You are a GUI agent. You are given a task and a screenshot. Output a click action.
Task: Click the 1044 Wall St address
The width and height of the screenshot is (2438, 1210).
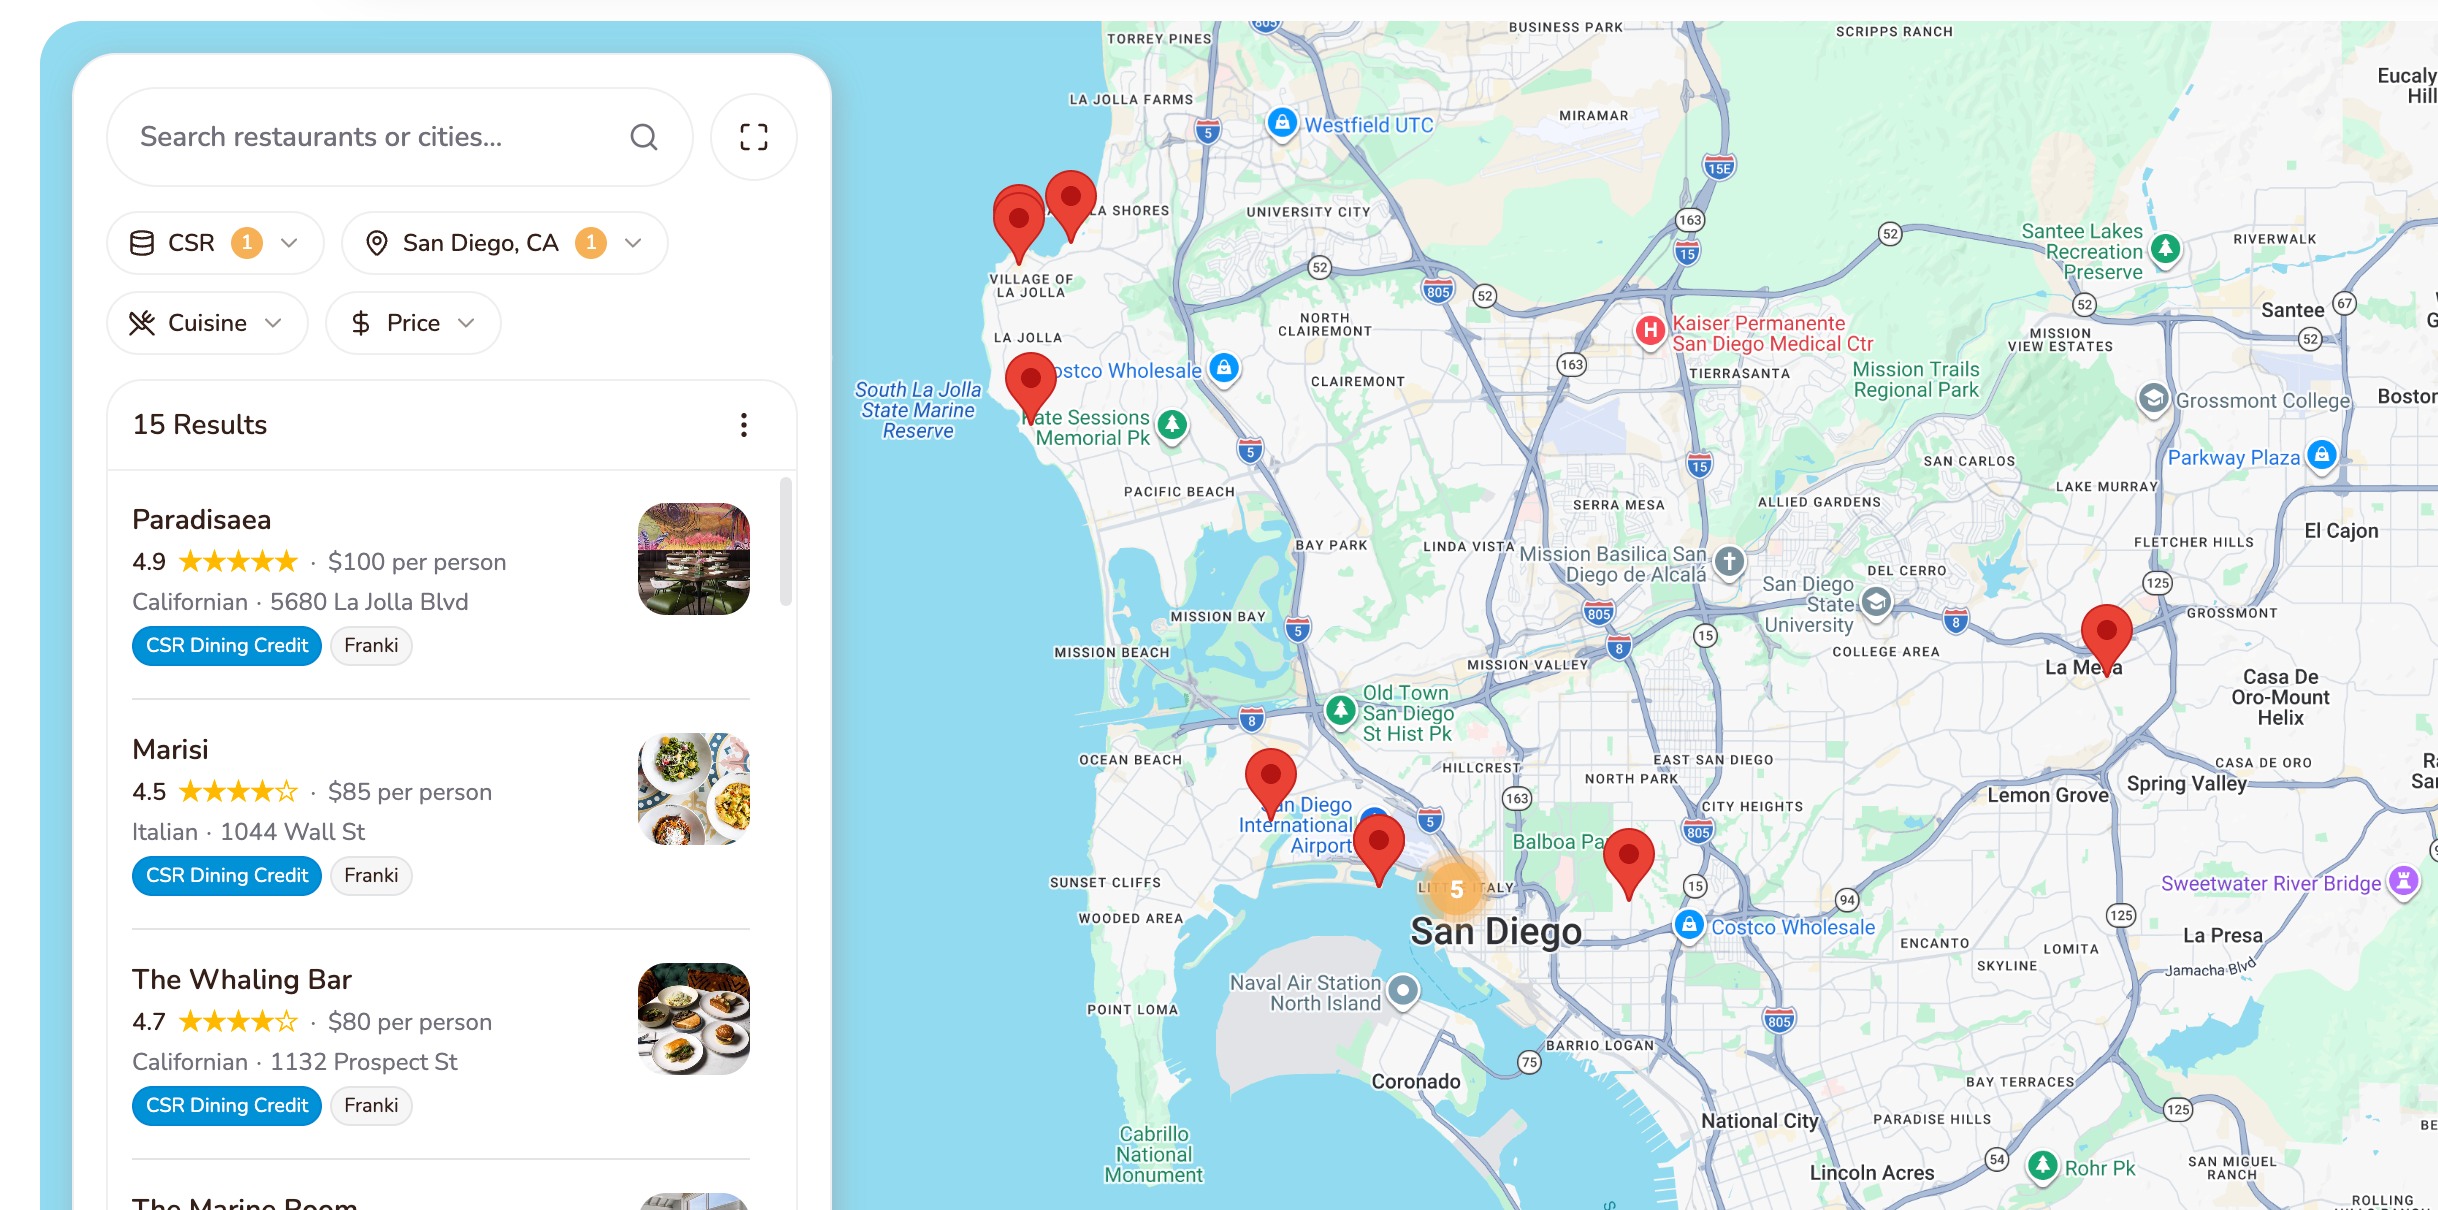pos(292,832)
